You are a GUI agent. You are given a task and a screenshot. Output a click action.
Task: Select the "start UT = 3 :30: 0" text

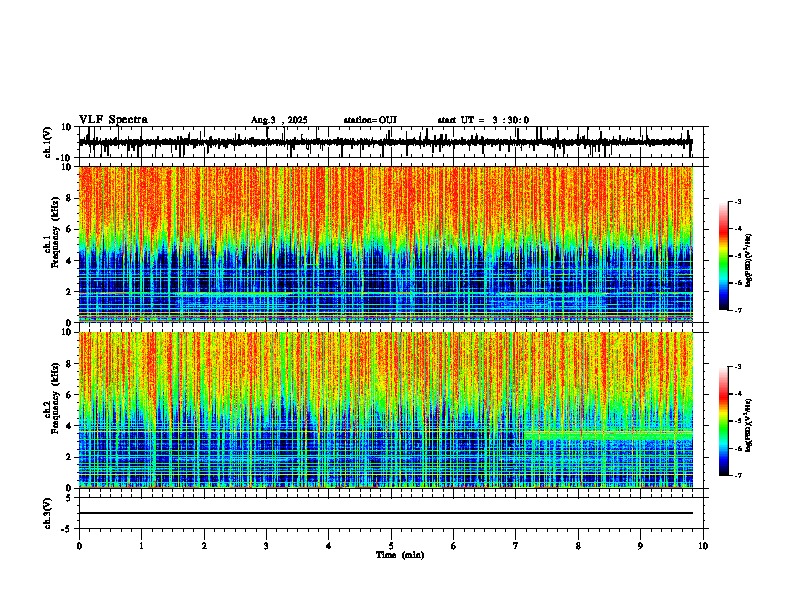(x=483, y=120)
